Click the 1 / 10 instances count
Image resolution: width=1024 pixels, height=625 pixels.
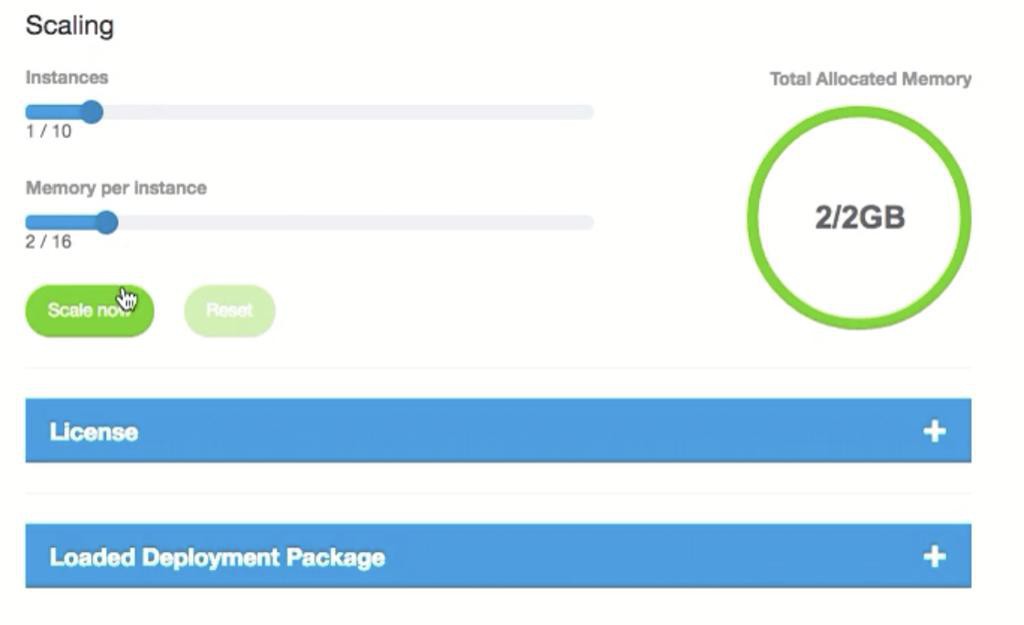pos(48,131)
